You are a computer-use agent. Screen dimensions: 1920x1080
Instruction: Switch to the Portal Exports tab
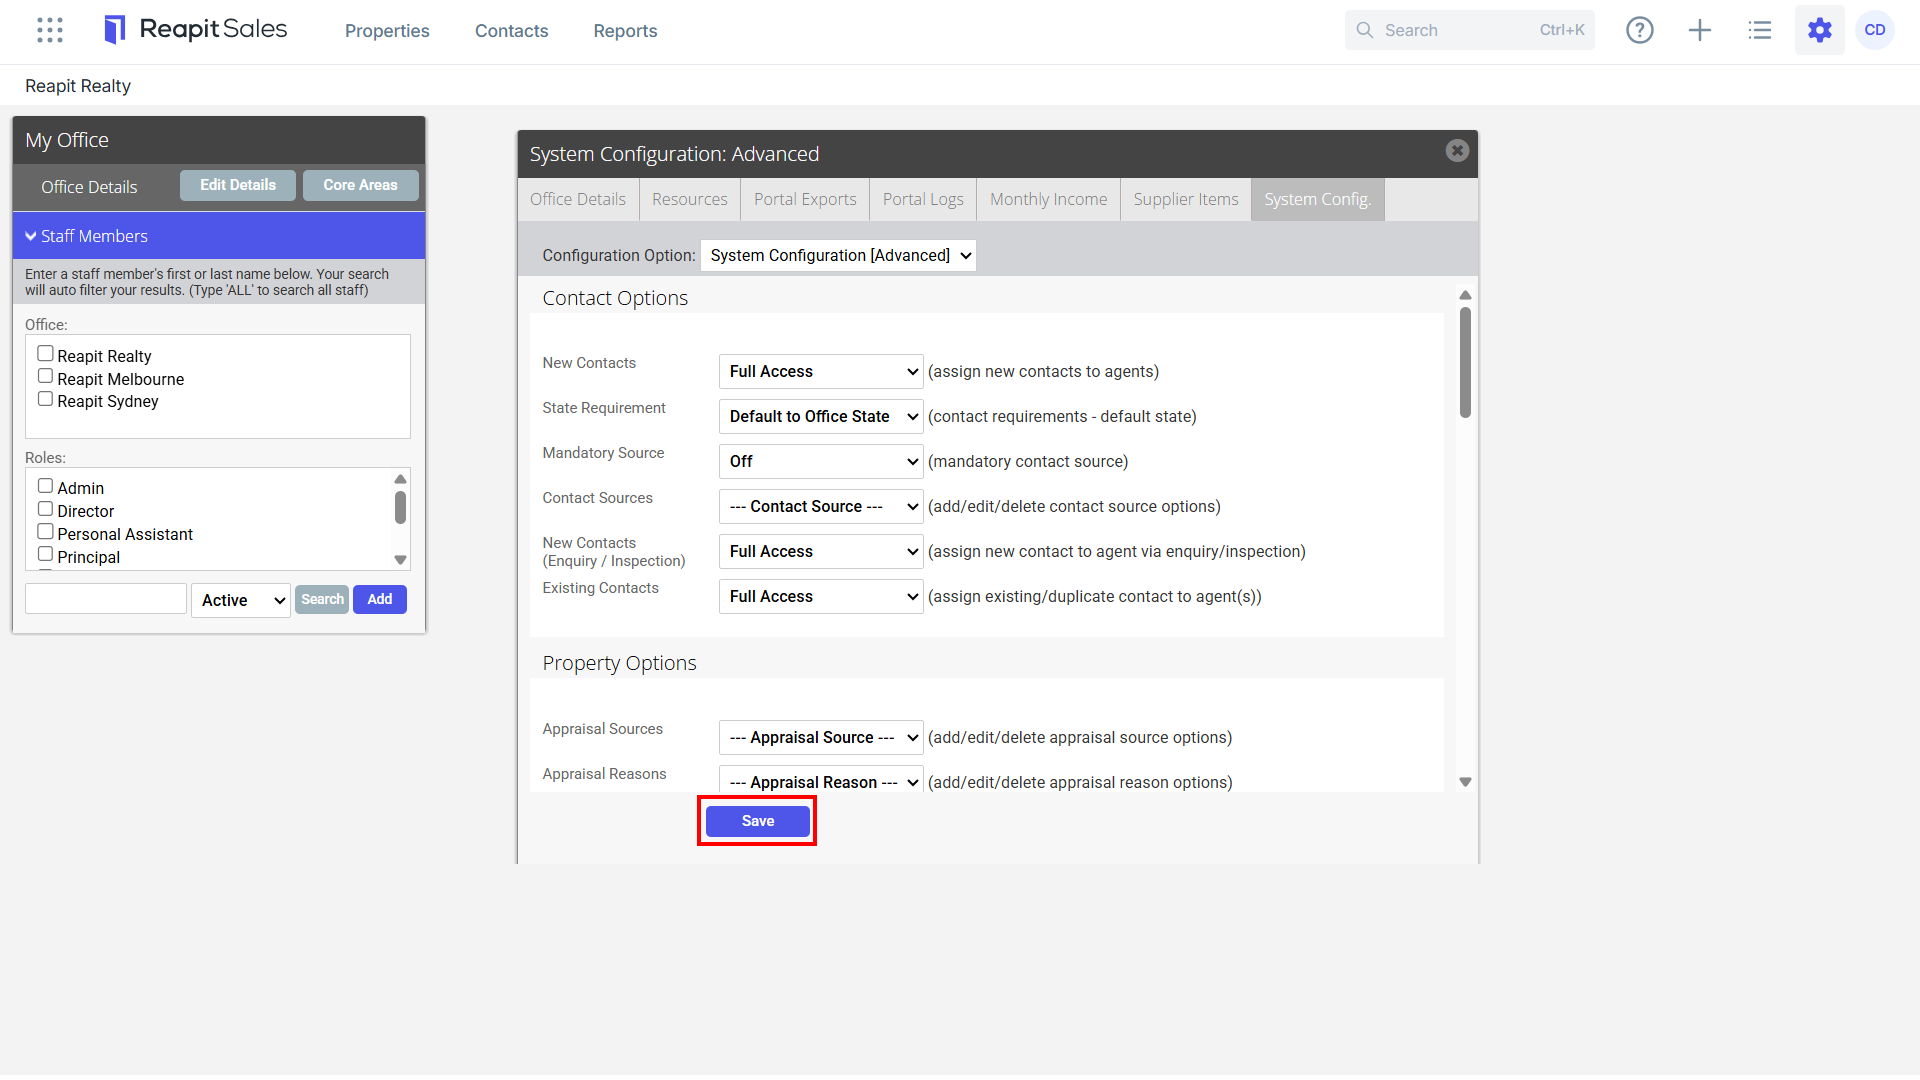tap(805, 199)
